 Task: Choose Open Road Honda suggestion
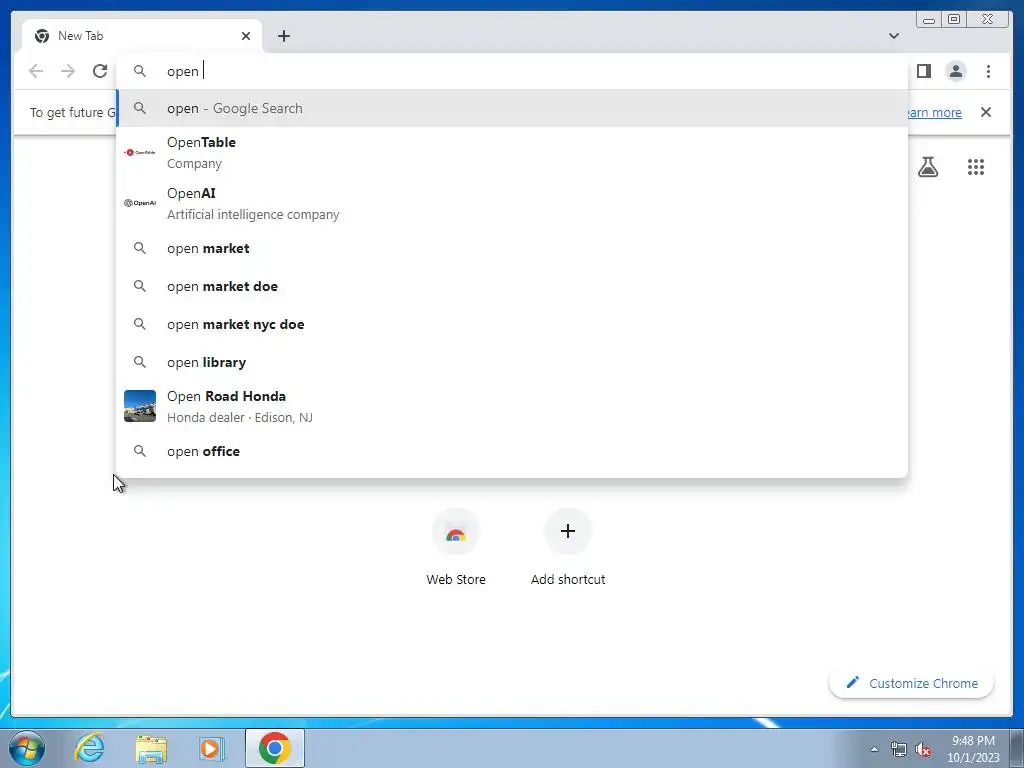(x=512, y=406)
